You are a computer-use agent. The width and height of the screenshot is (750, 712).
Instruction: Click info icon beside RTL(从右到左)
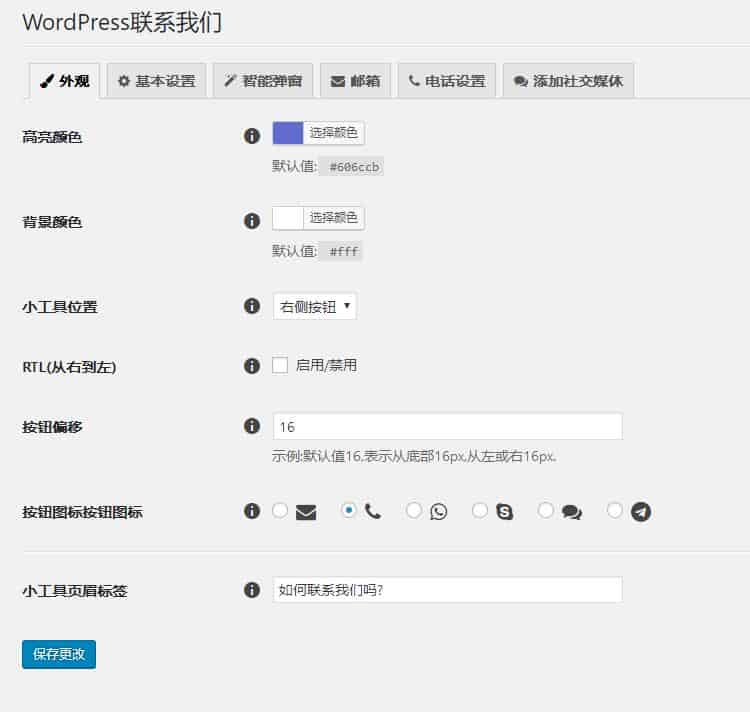(252, 366)
